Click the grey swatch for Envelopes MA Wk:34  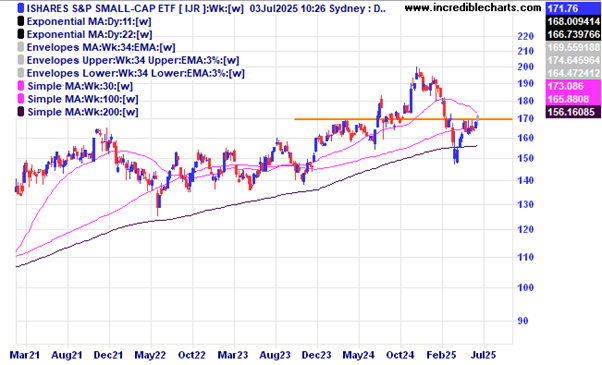tap(21, 47)
